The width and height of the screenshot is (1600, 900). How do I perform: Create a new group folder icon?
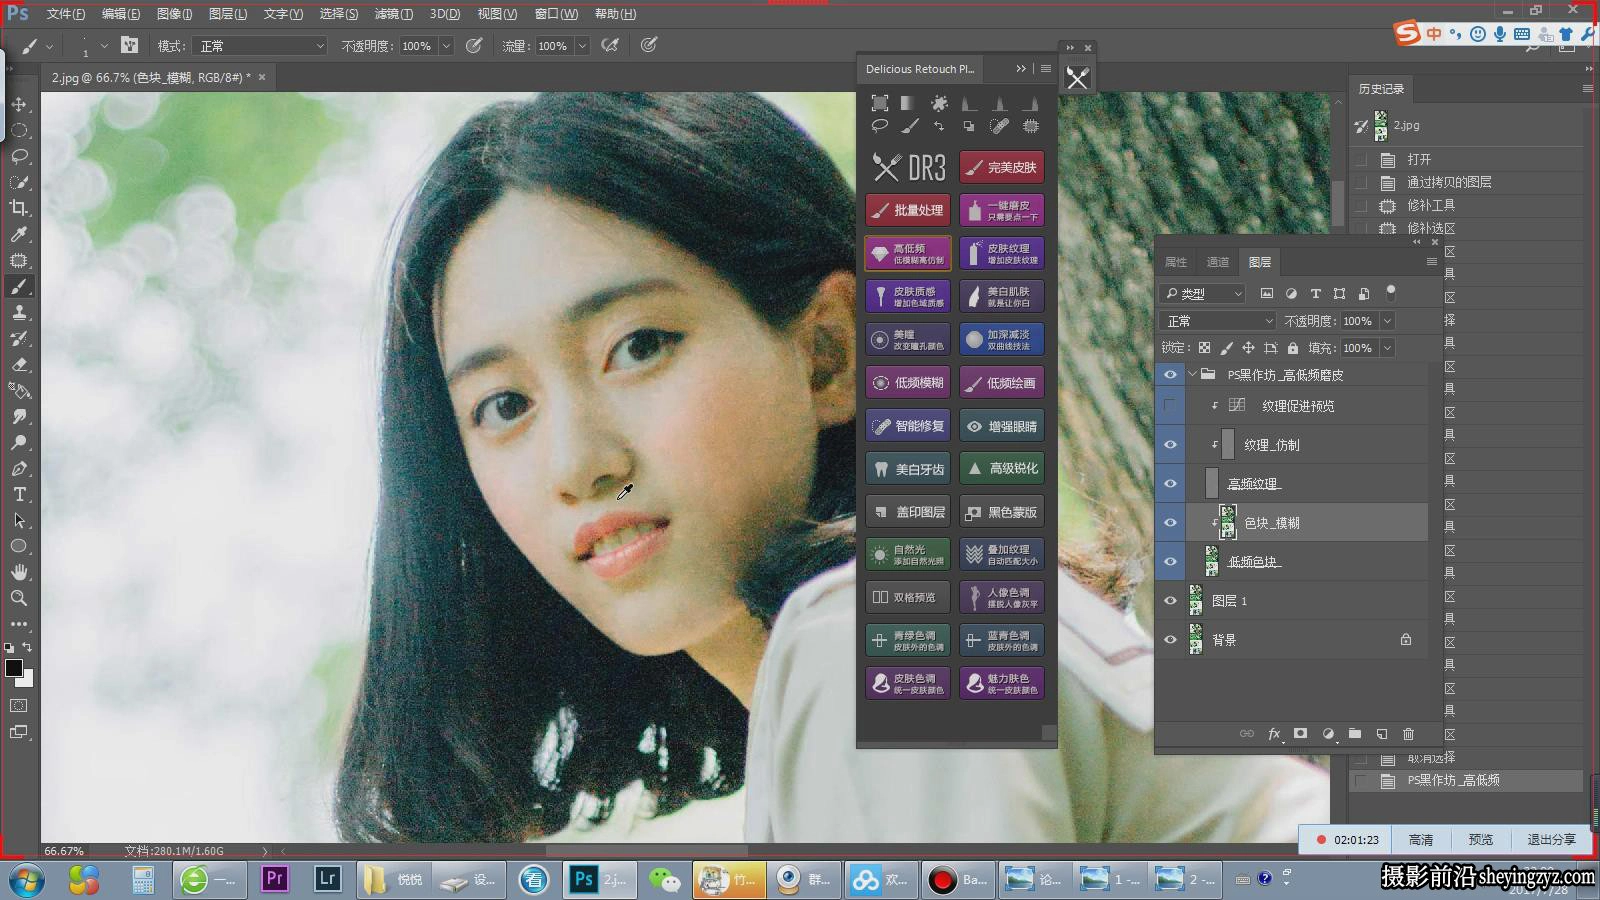tap(1354, 733)
